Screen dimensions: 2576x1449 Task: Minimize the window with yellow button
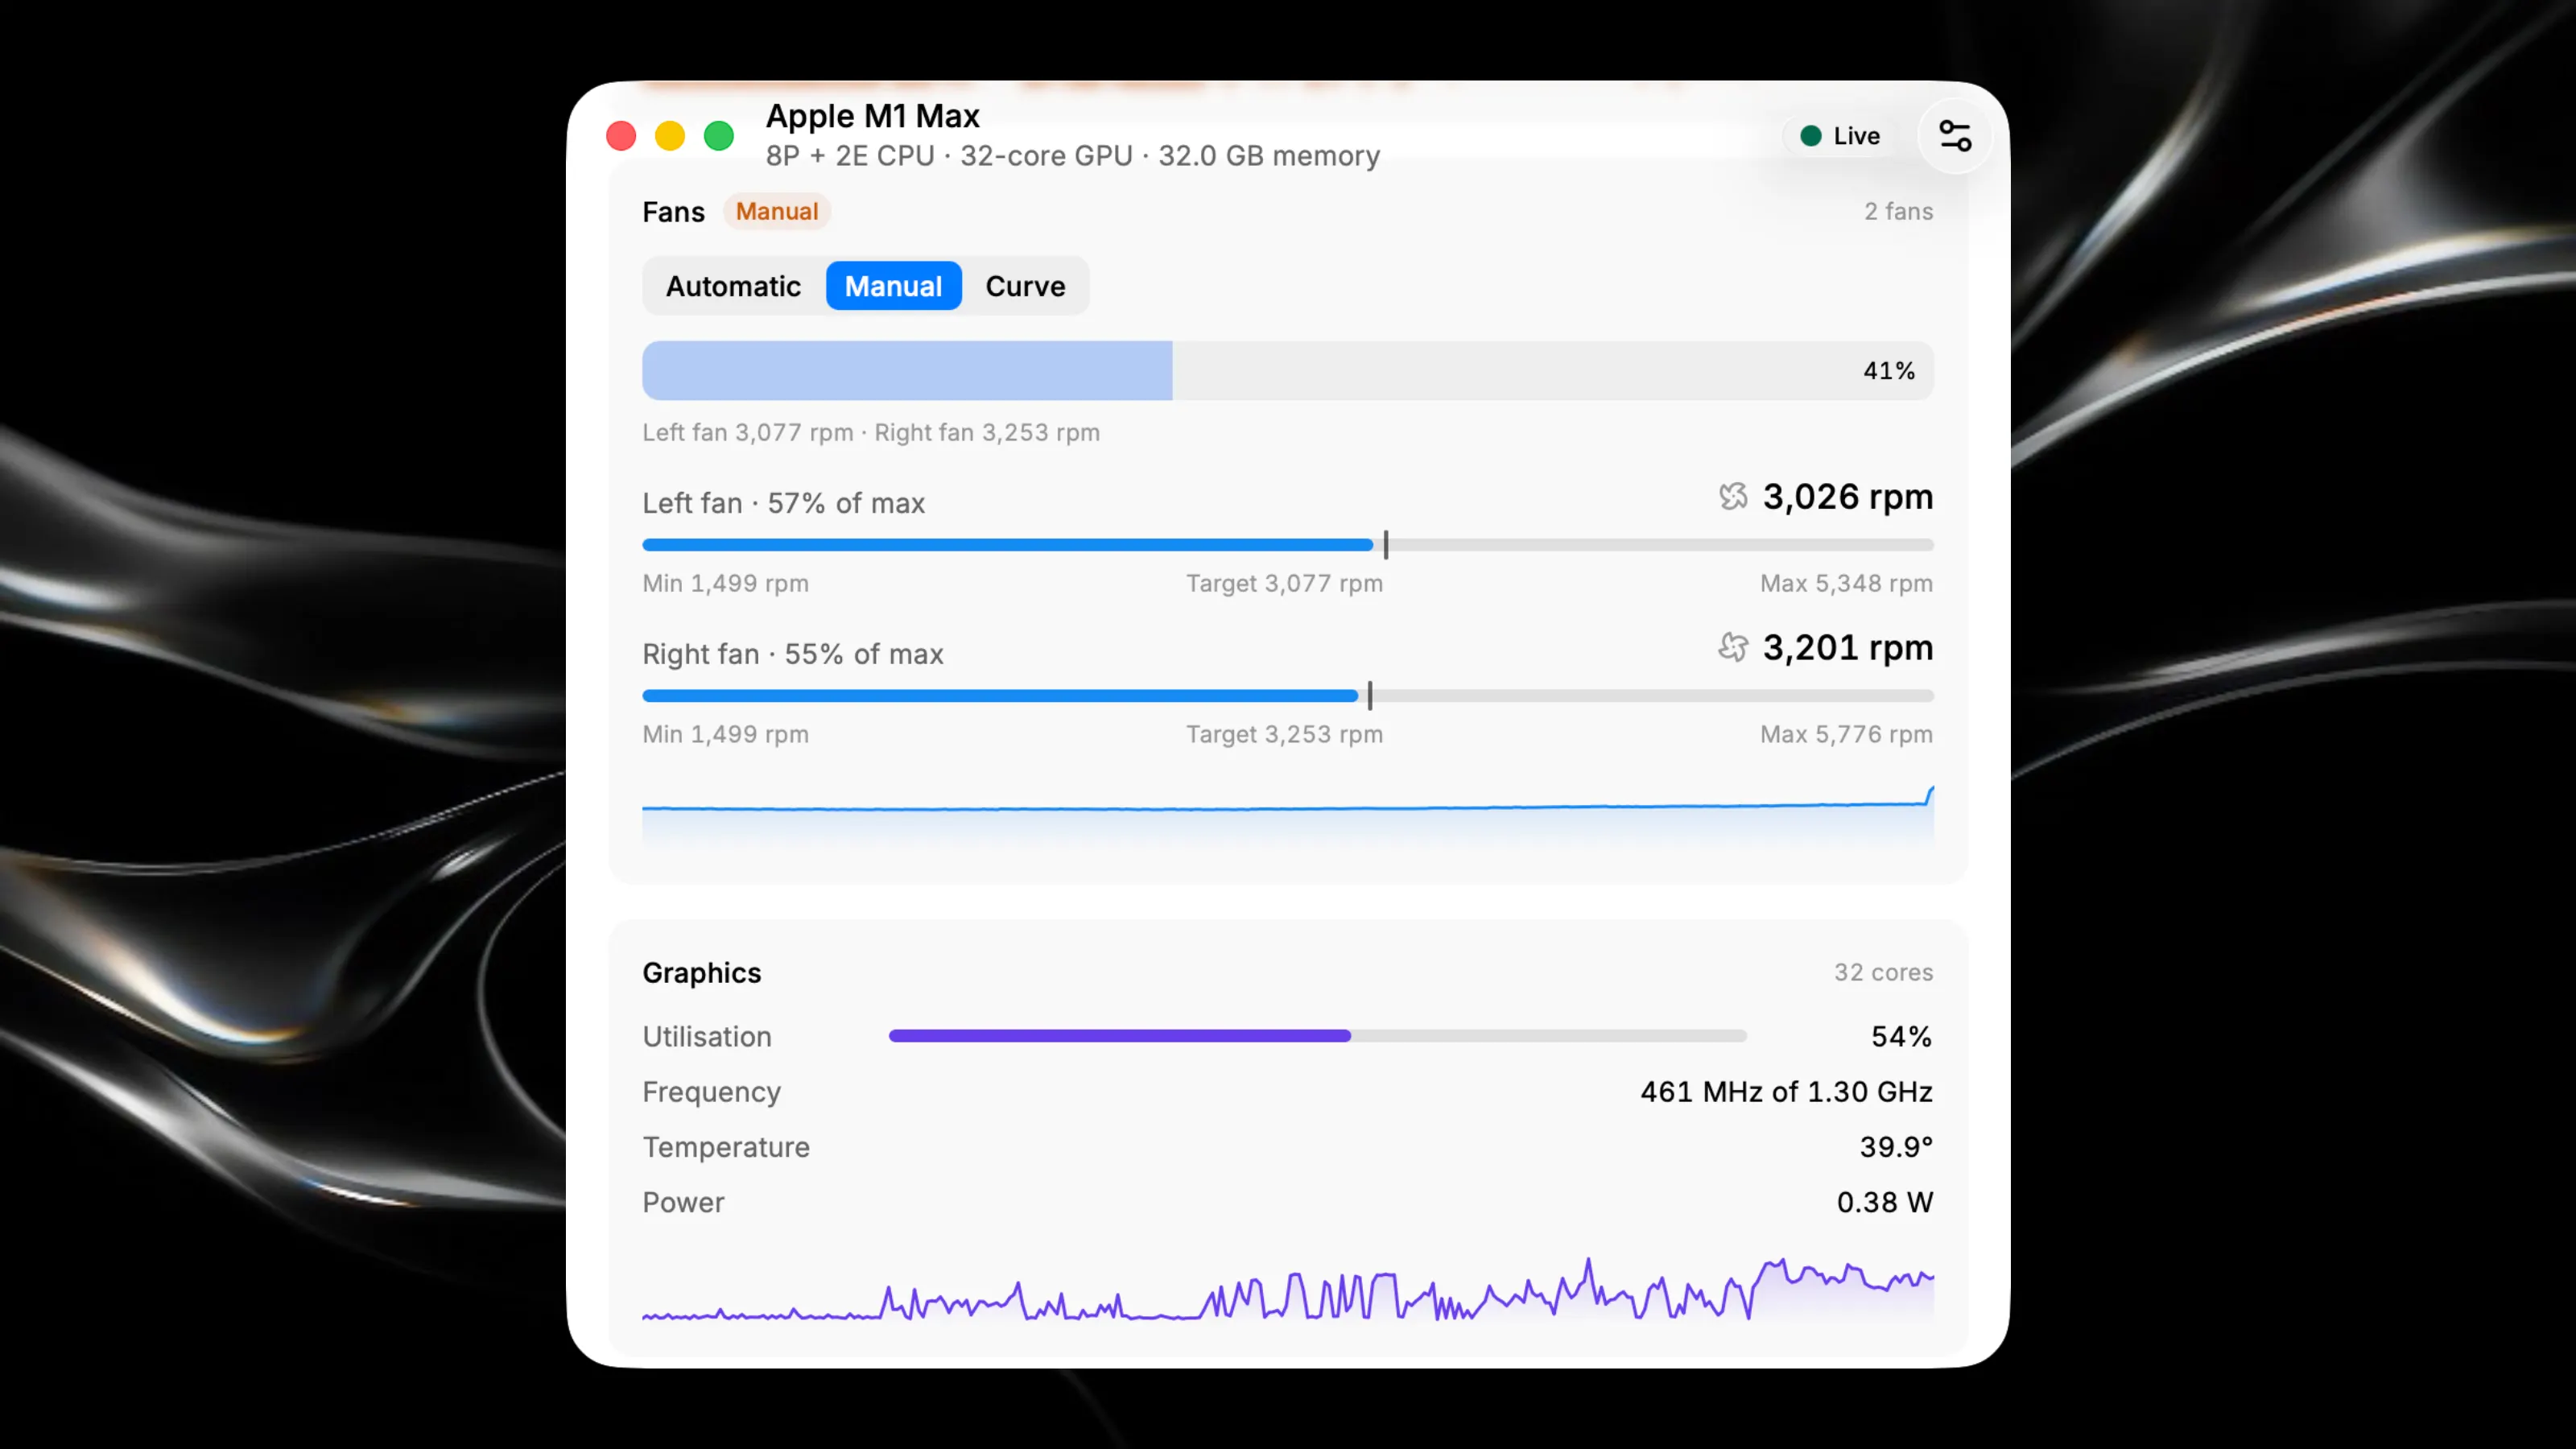670,136
